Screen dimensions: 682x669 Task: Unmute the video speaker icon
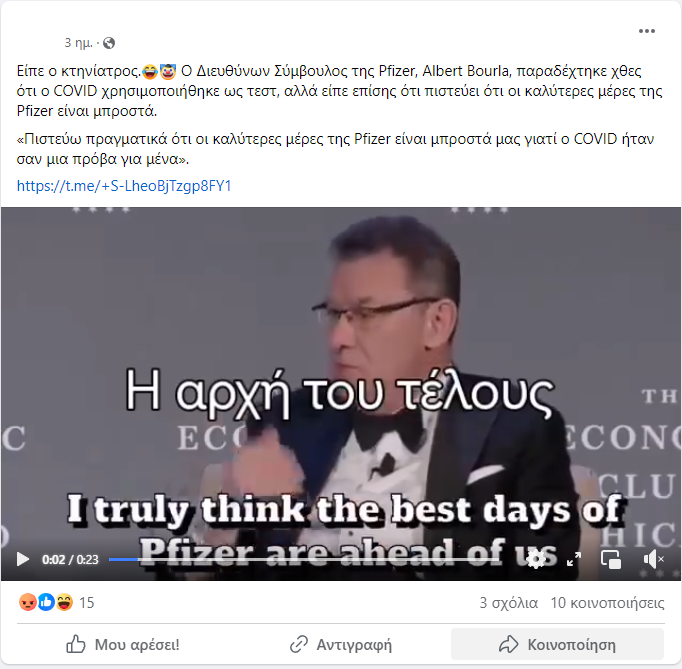click(x=653, y=559)
